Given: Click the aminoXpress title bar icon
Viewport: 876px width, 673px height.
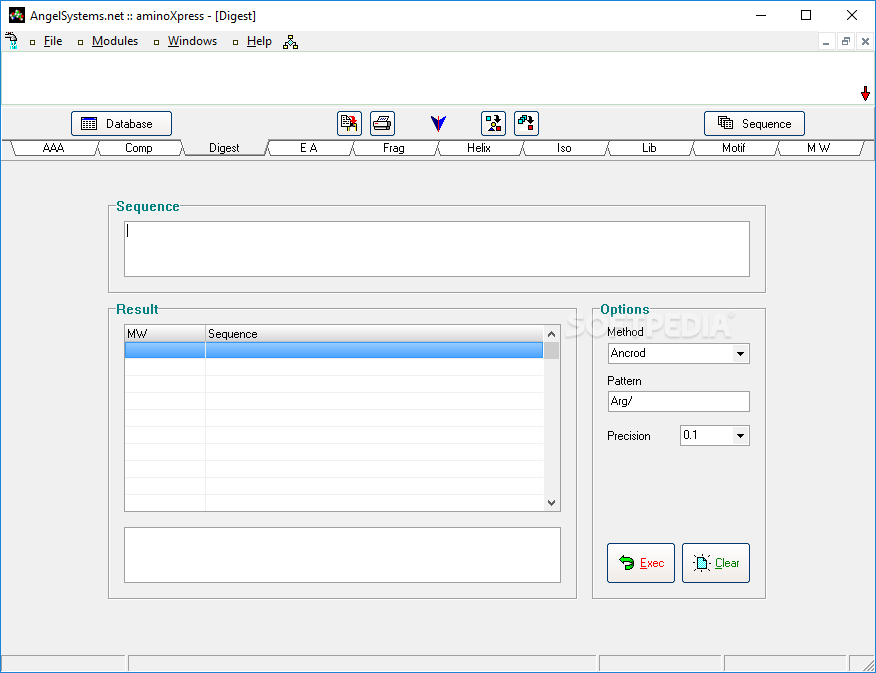Looking at the screenshot, I should [x=17, y=15].
